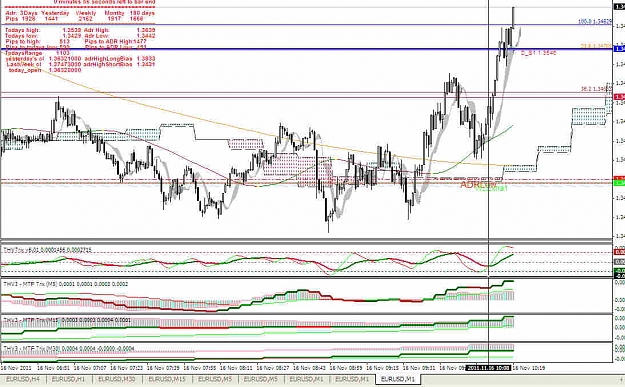Viewport: 625px width, 387px height.
Task: Switch to the EURUSD,H1 chart tab
Action: pyautogui.click(x=69, y=379)
